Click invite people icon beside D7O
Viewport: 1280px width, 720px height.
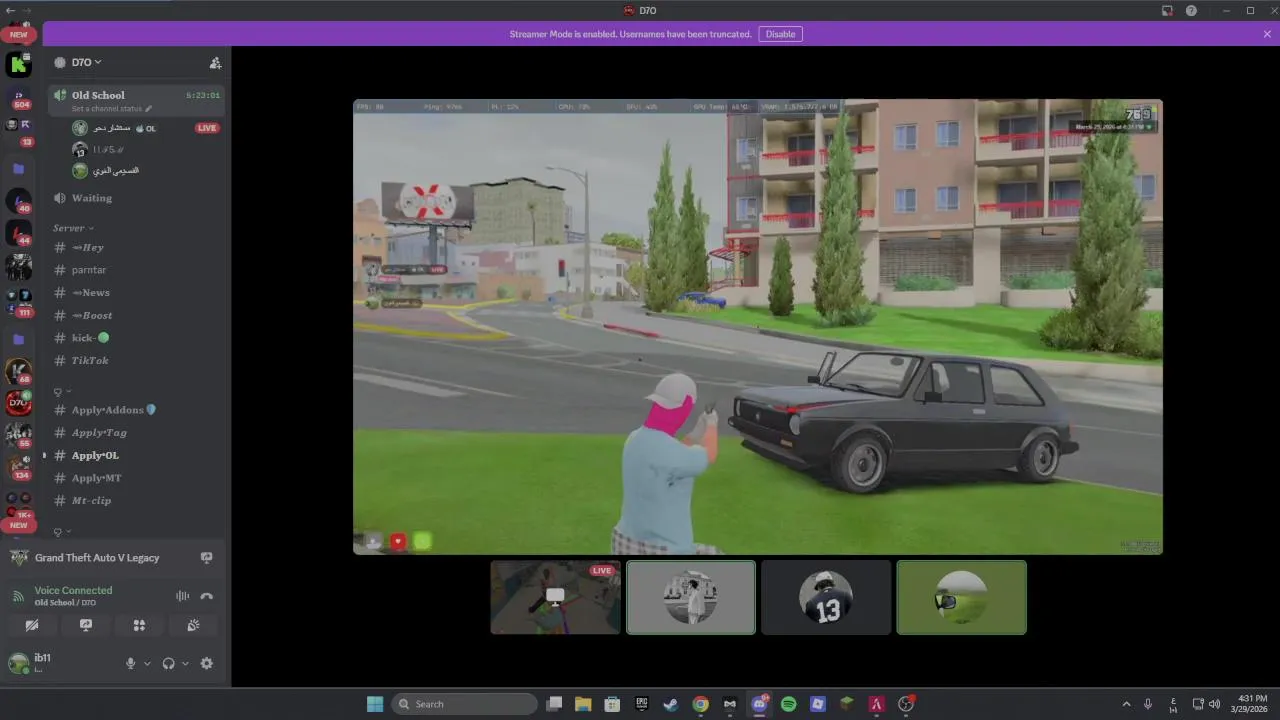215,62
